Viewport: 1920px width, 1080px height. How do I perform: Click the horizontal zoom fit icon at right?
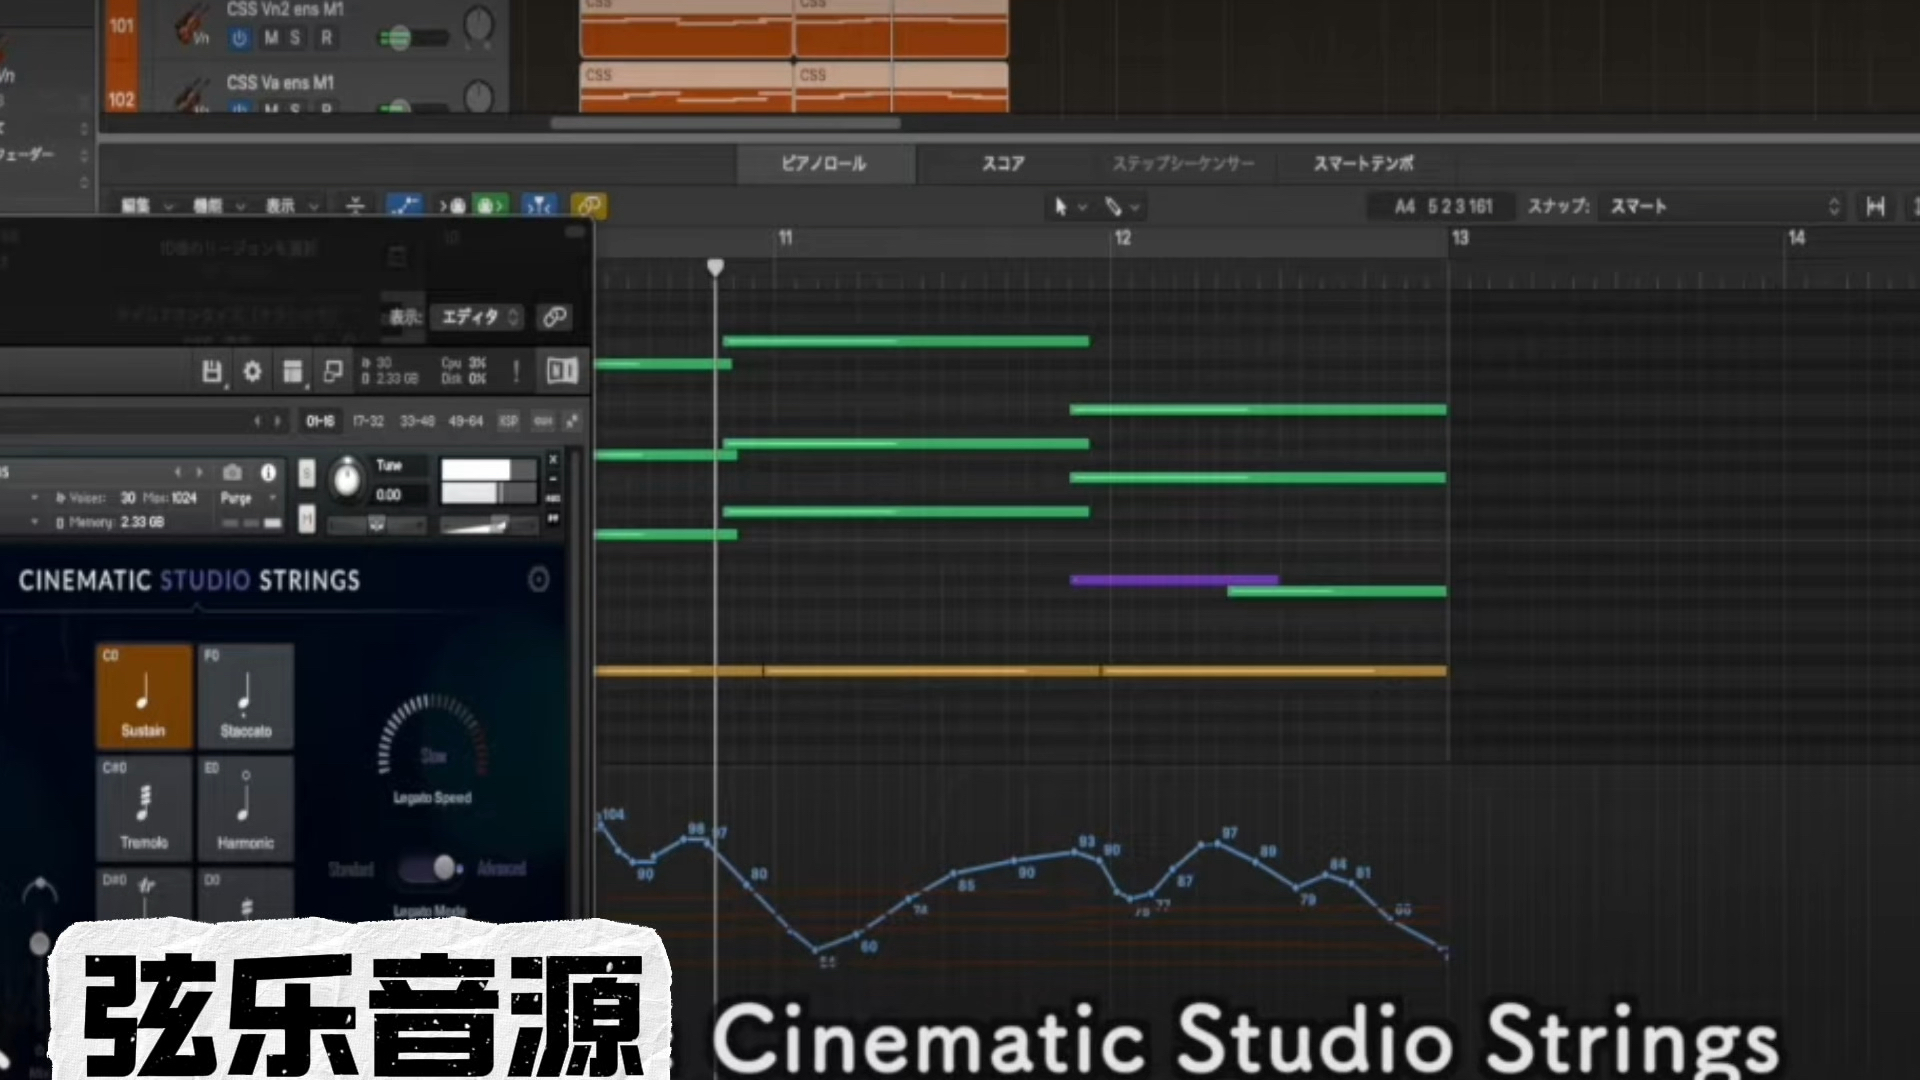coord(1876,206)
